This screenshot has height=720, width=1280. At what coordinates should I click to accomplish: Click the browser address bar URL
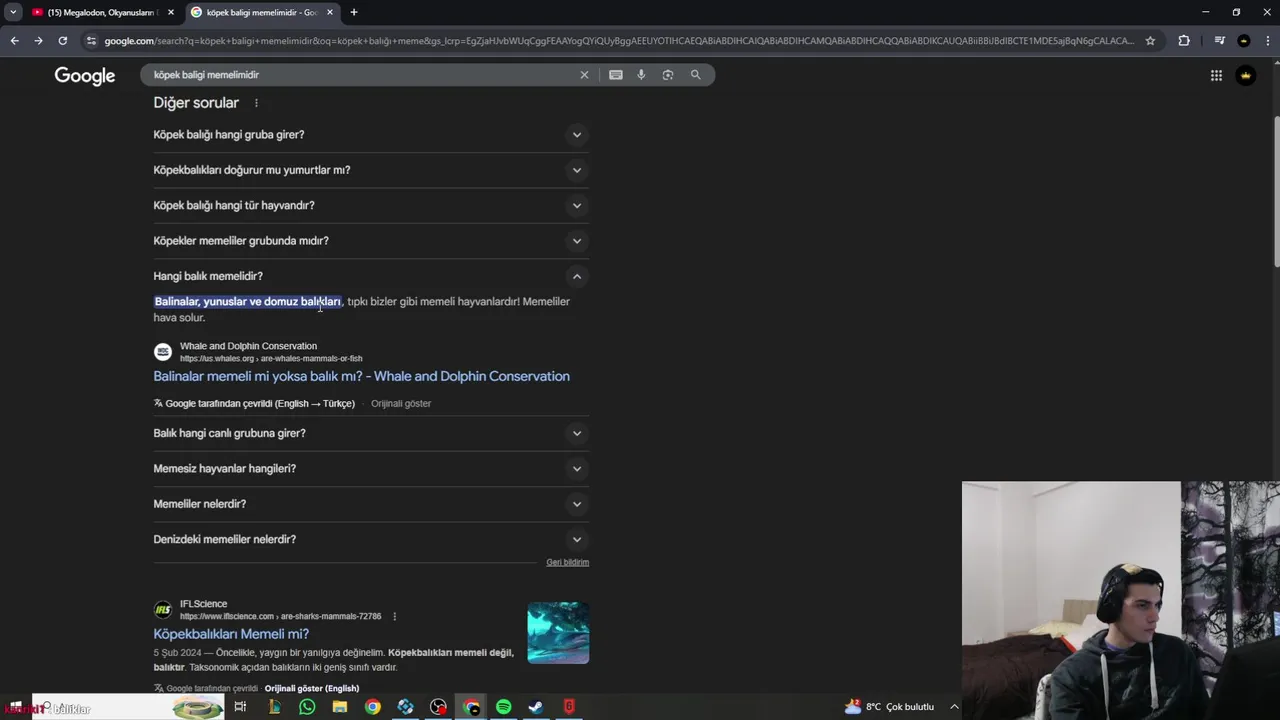pyautogui.click(x=618, y=41)
